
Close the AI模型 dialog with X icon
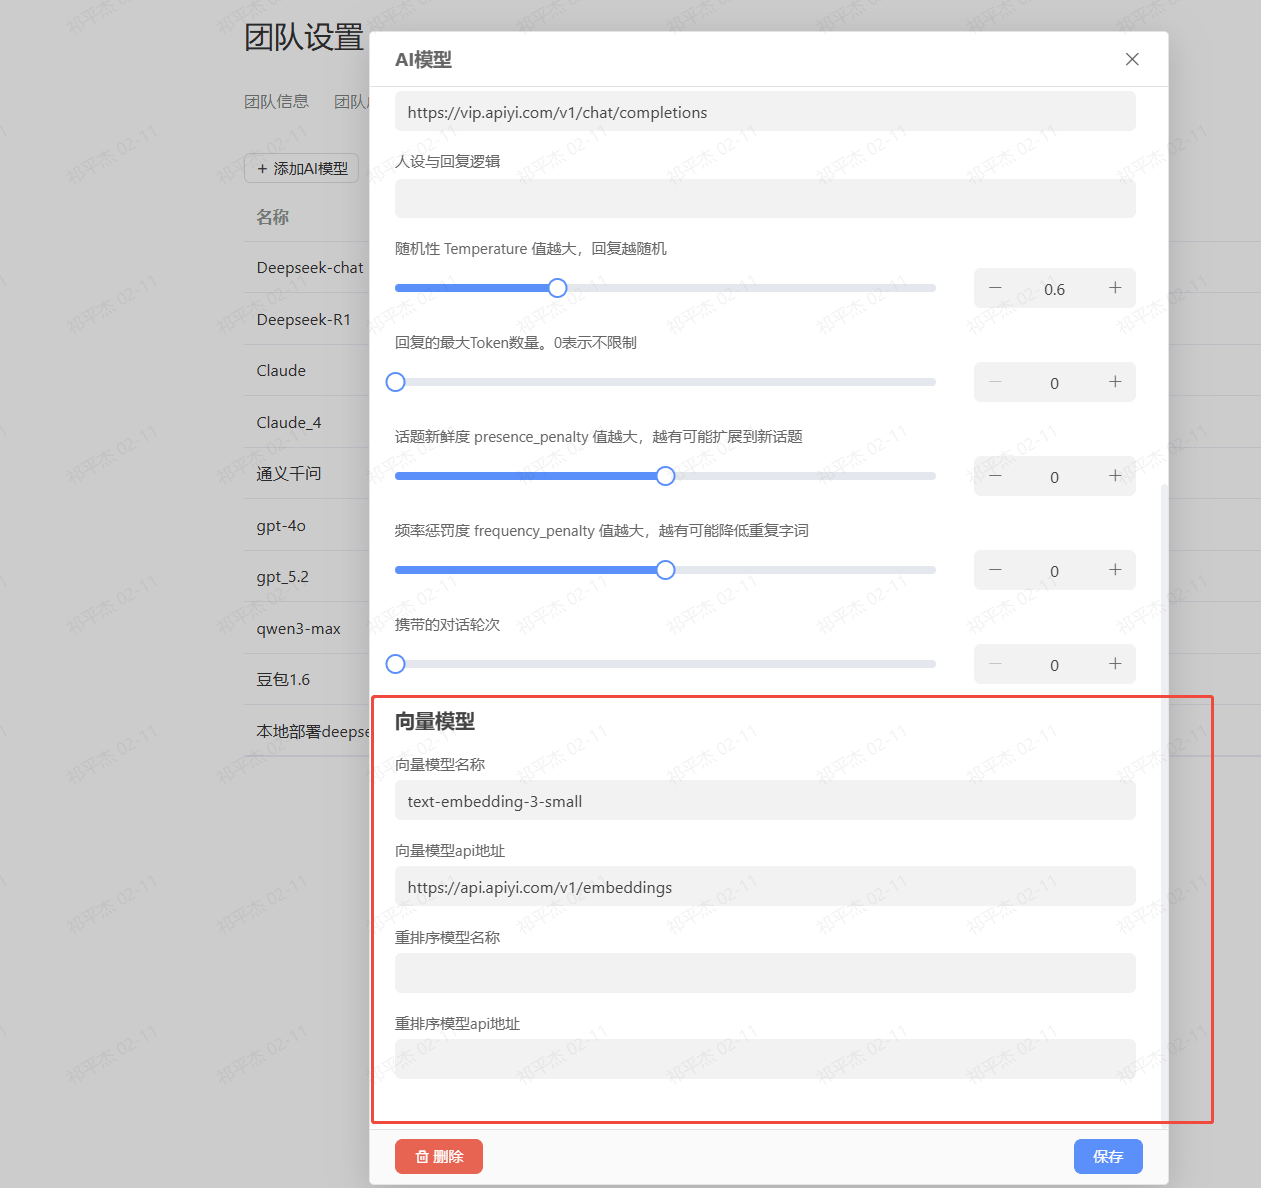point(1132,59)
